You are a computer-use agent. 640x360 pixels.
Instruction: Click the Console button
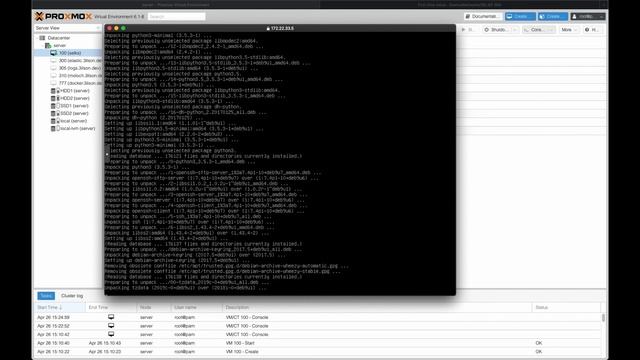click(x=534, y=30)
